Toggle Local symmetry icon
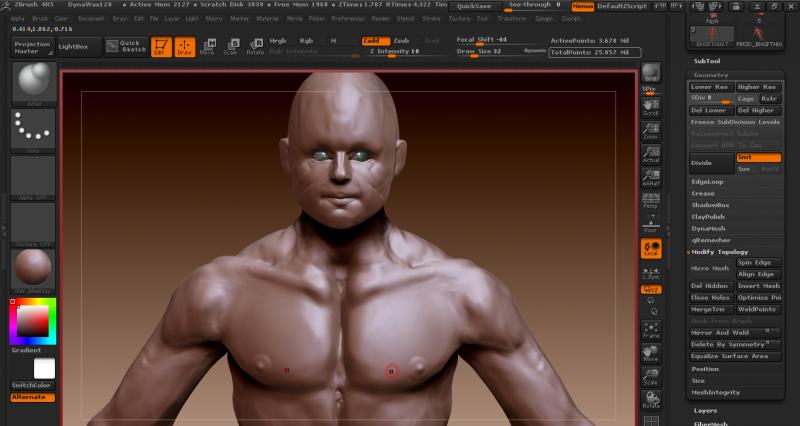The height and width of the screenshot is (426, 800). tap(651, 248)
